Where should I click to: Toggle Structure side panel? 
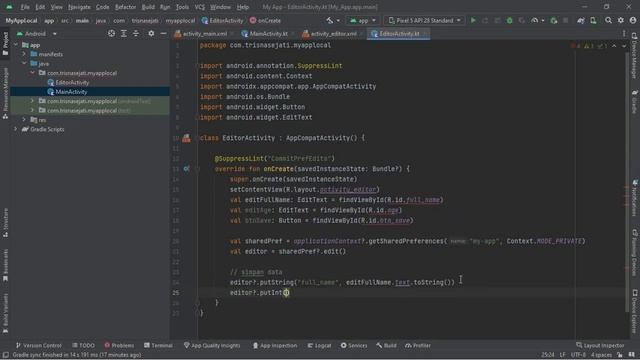coord(5,222)
